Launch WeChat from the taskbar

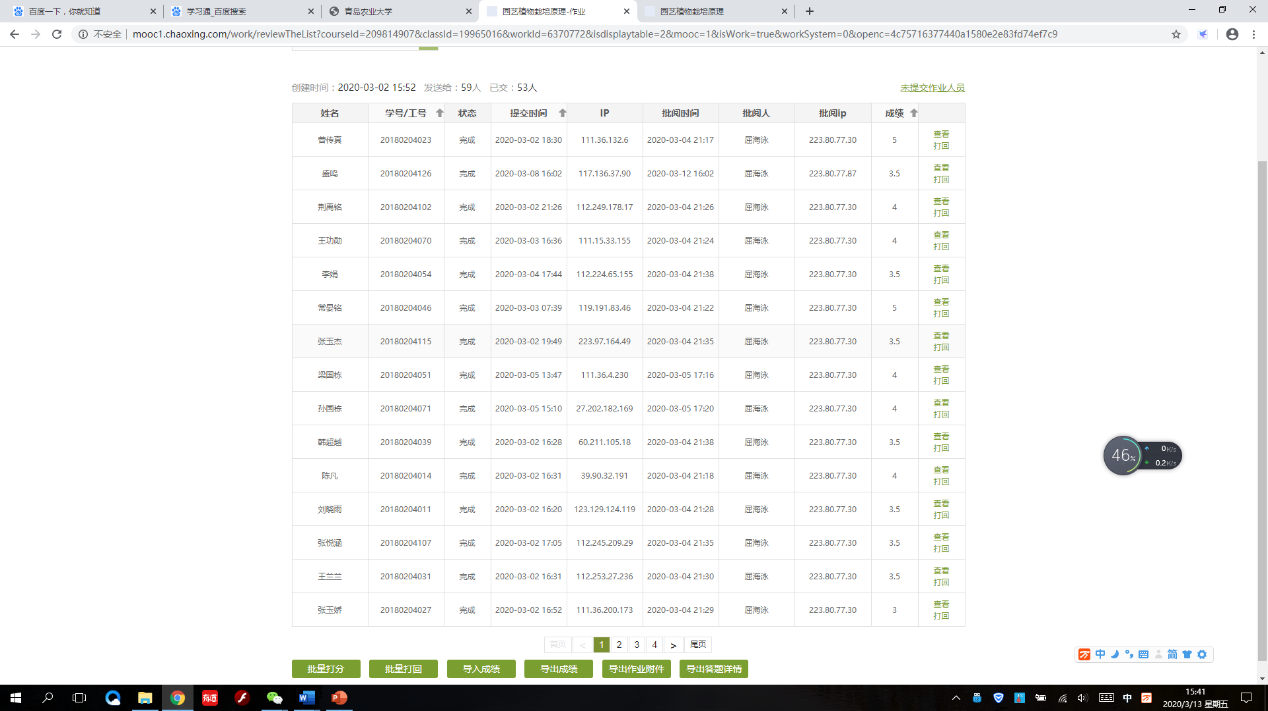click(x=274, y=697)
